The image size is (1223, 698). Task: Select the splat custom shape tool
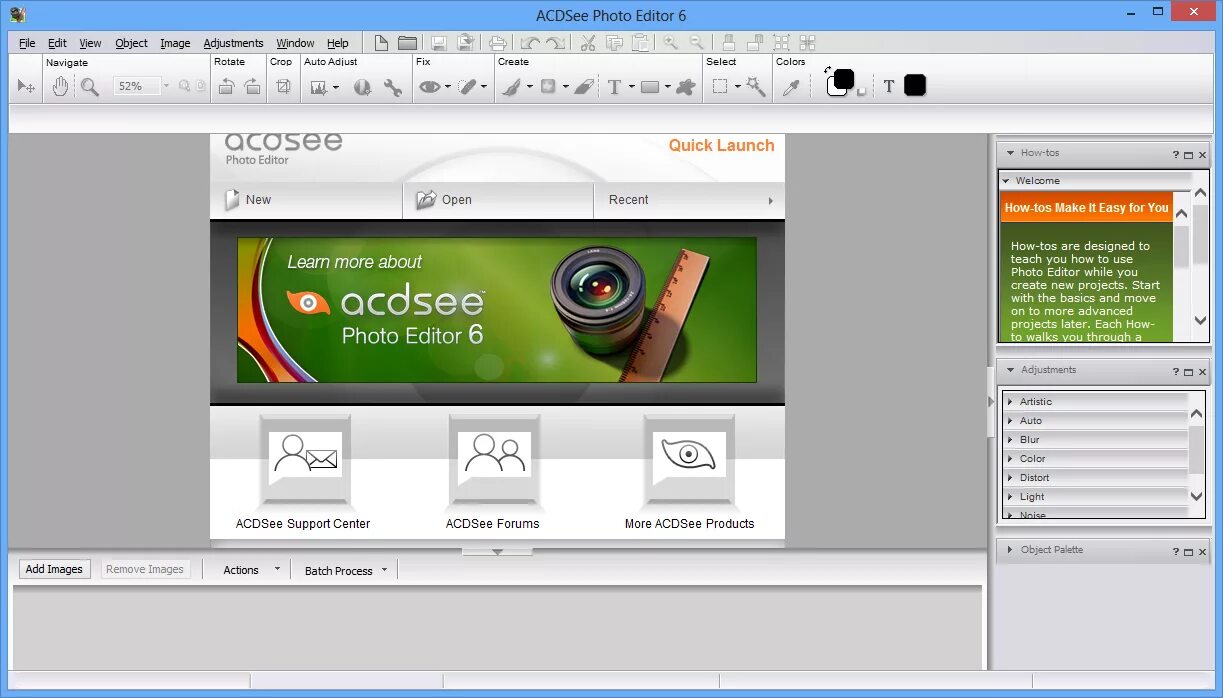click(686, 87)
